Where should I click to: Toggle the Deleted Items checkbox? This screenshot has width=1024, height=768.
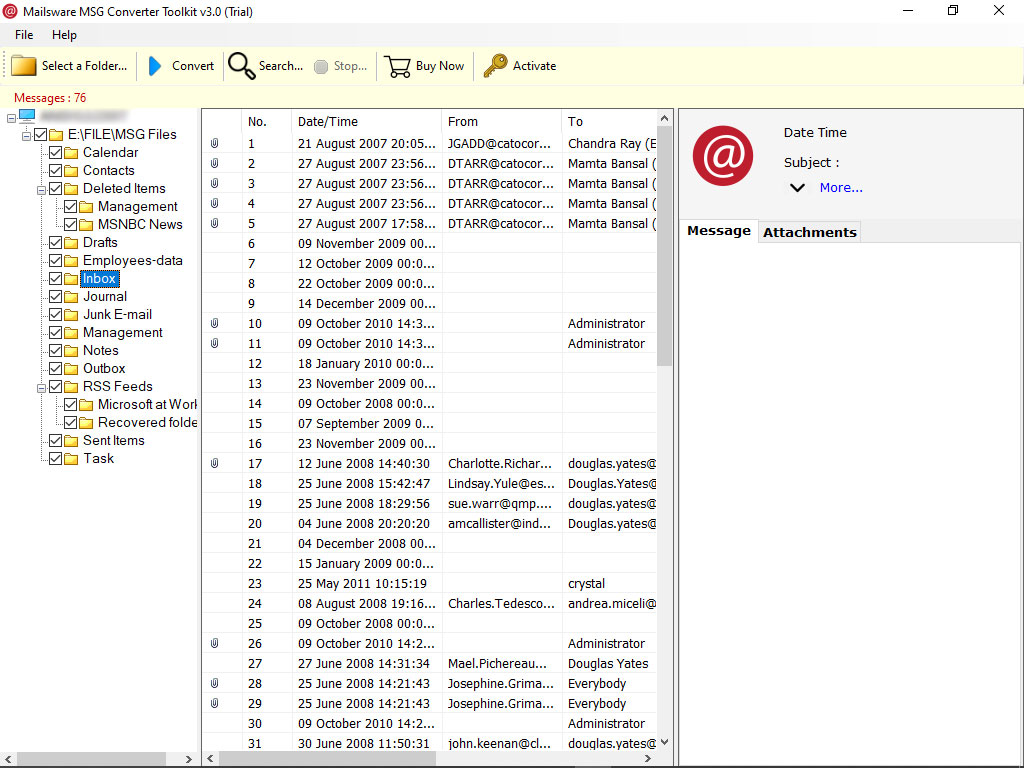click(56, 189)
